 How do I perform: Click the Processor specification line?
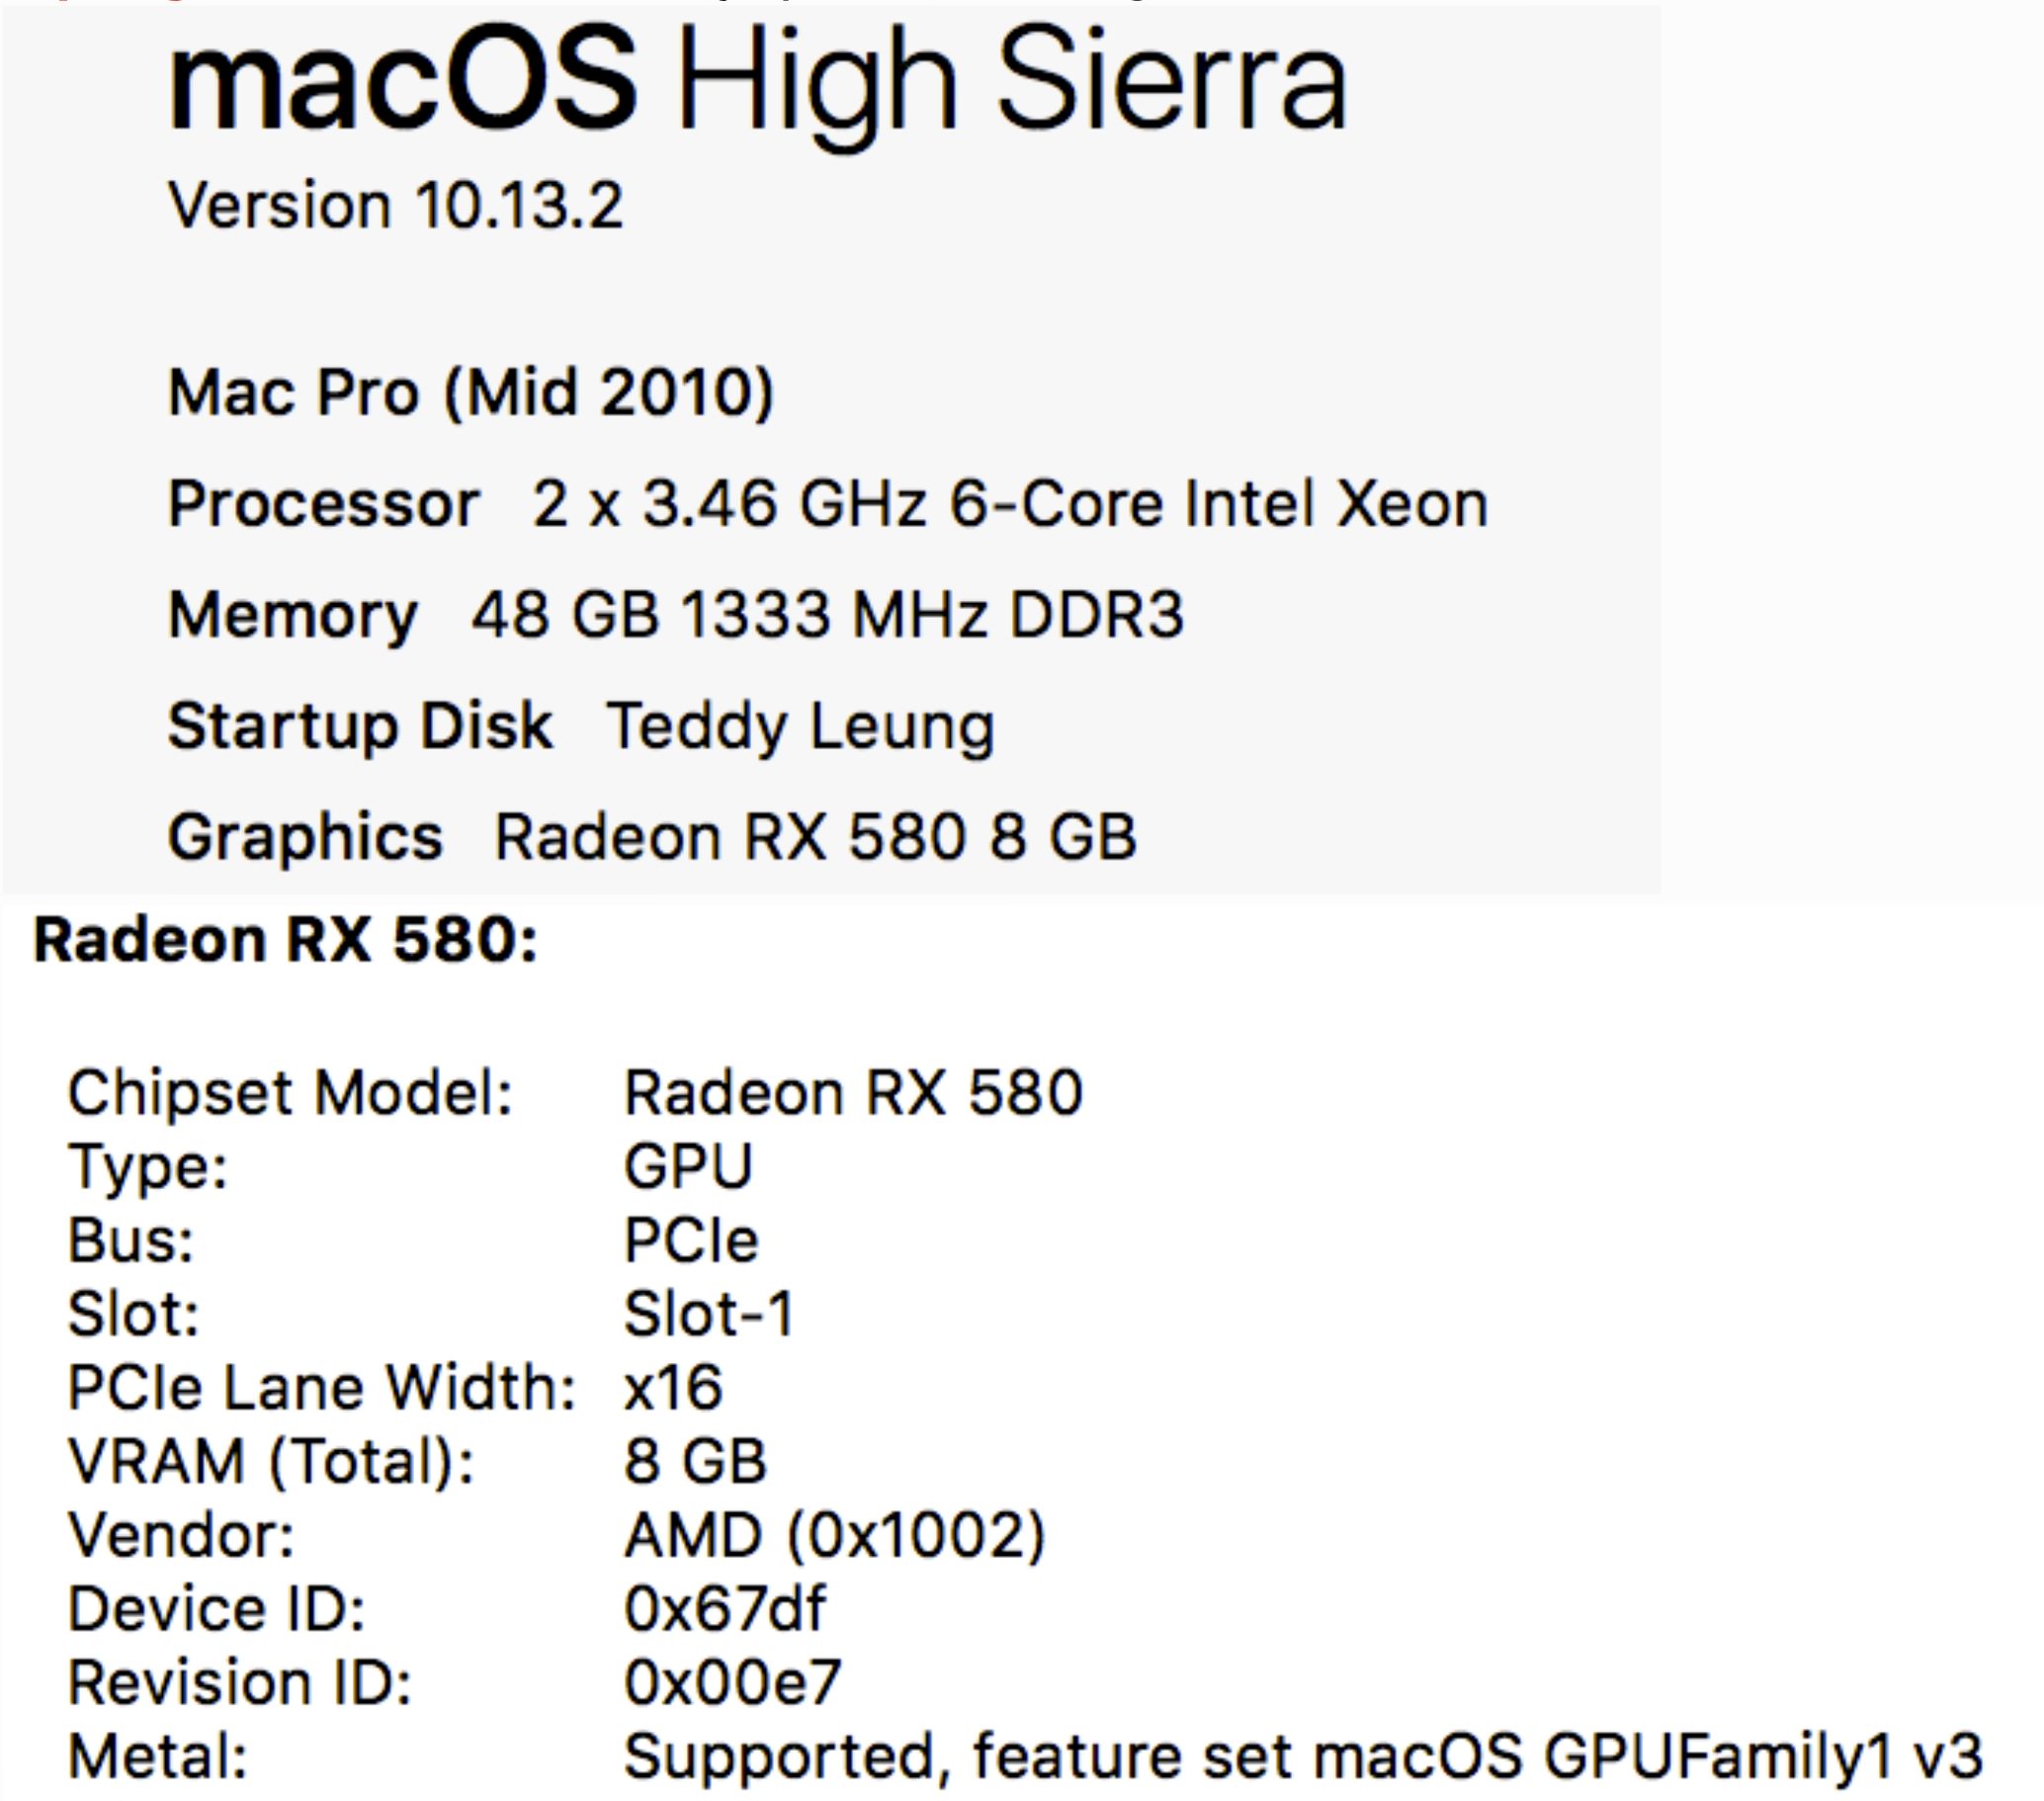(828, 502)
